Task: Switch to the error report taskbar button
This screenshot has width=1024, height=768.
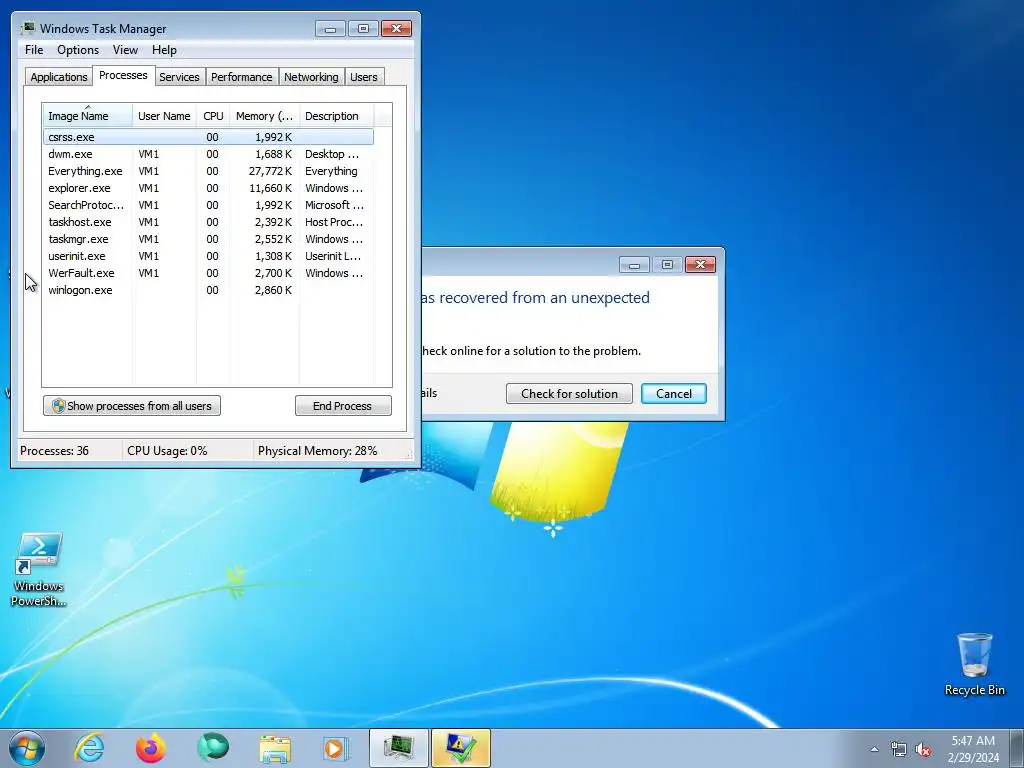Action: tap(460, 748)
